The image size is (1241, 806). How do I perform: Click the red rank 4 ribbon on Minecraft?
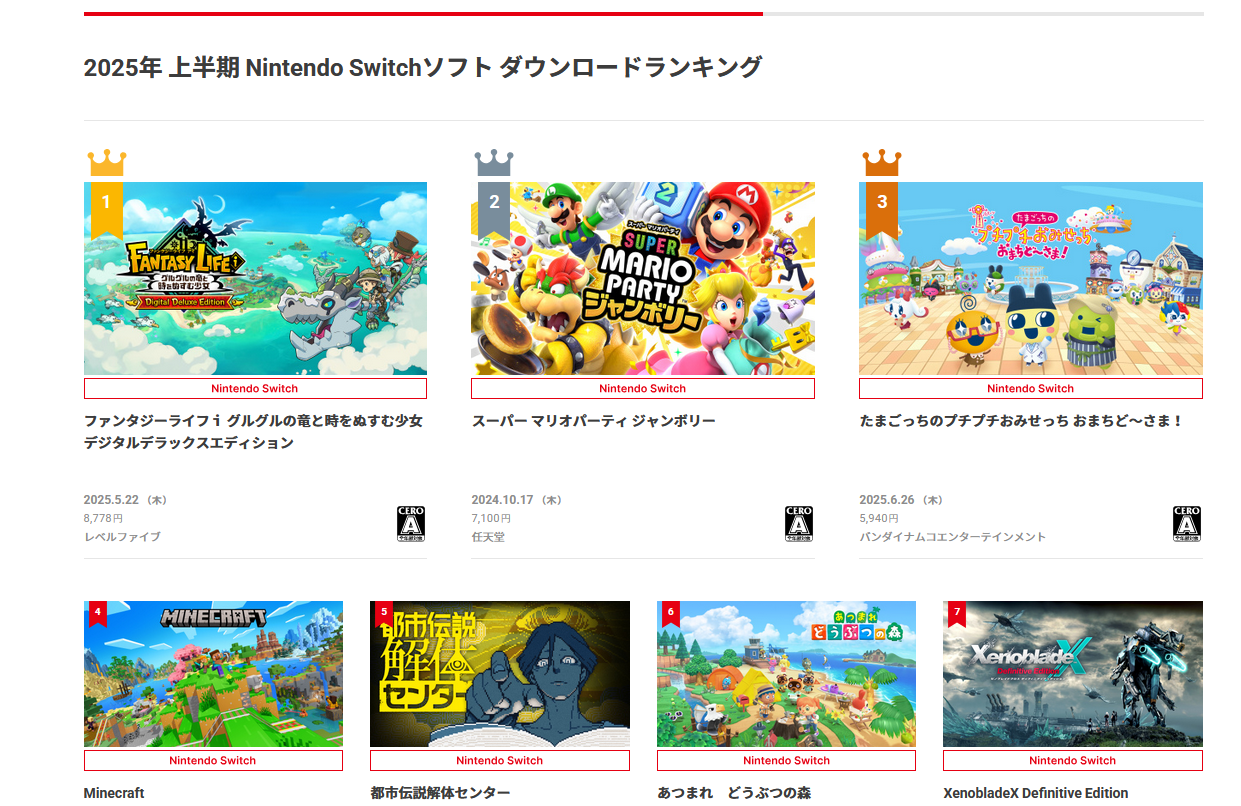[x=97, y=614]
